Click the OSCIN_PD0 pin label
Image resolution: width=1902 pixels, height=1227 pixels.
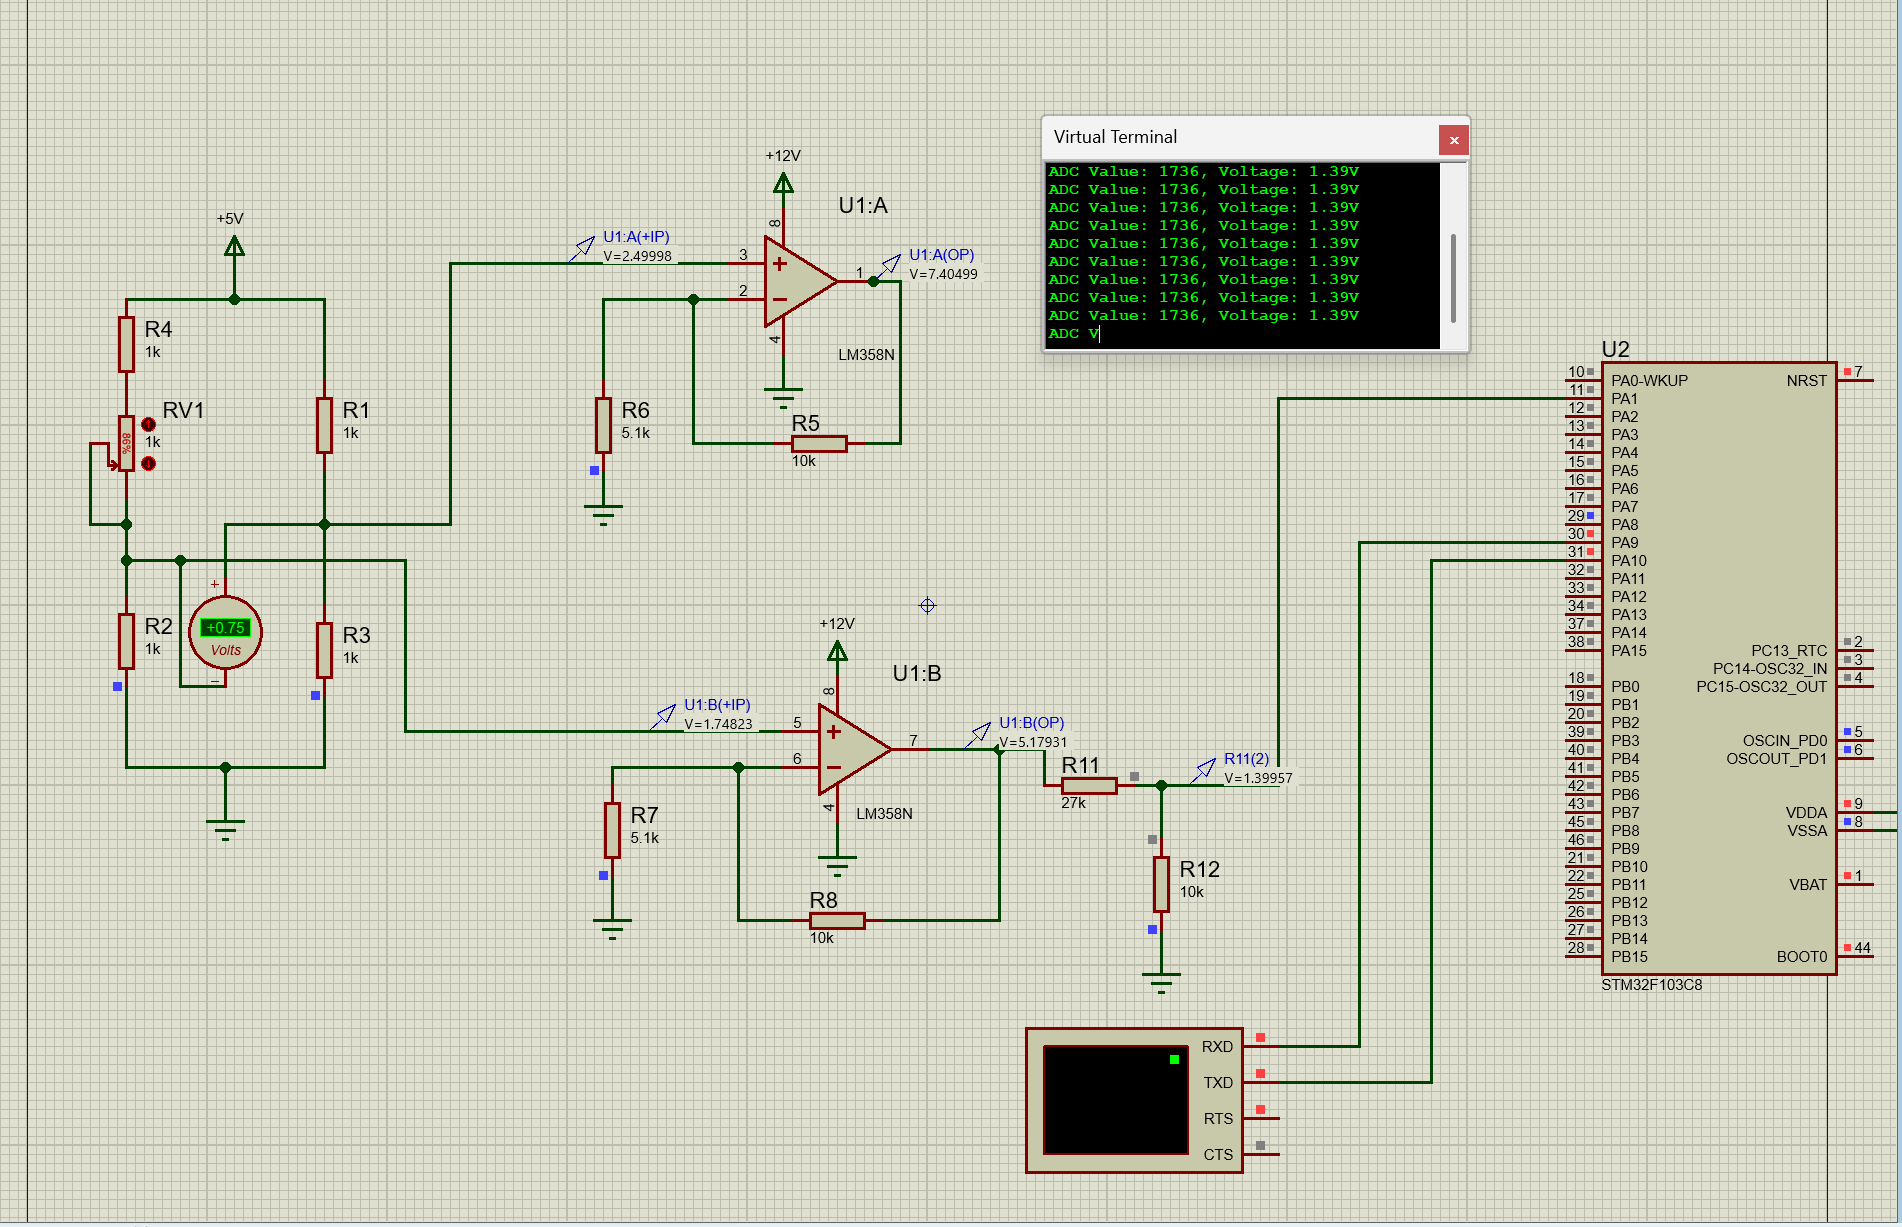point(1784,741)
